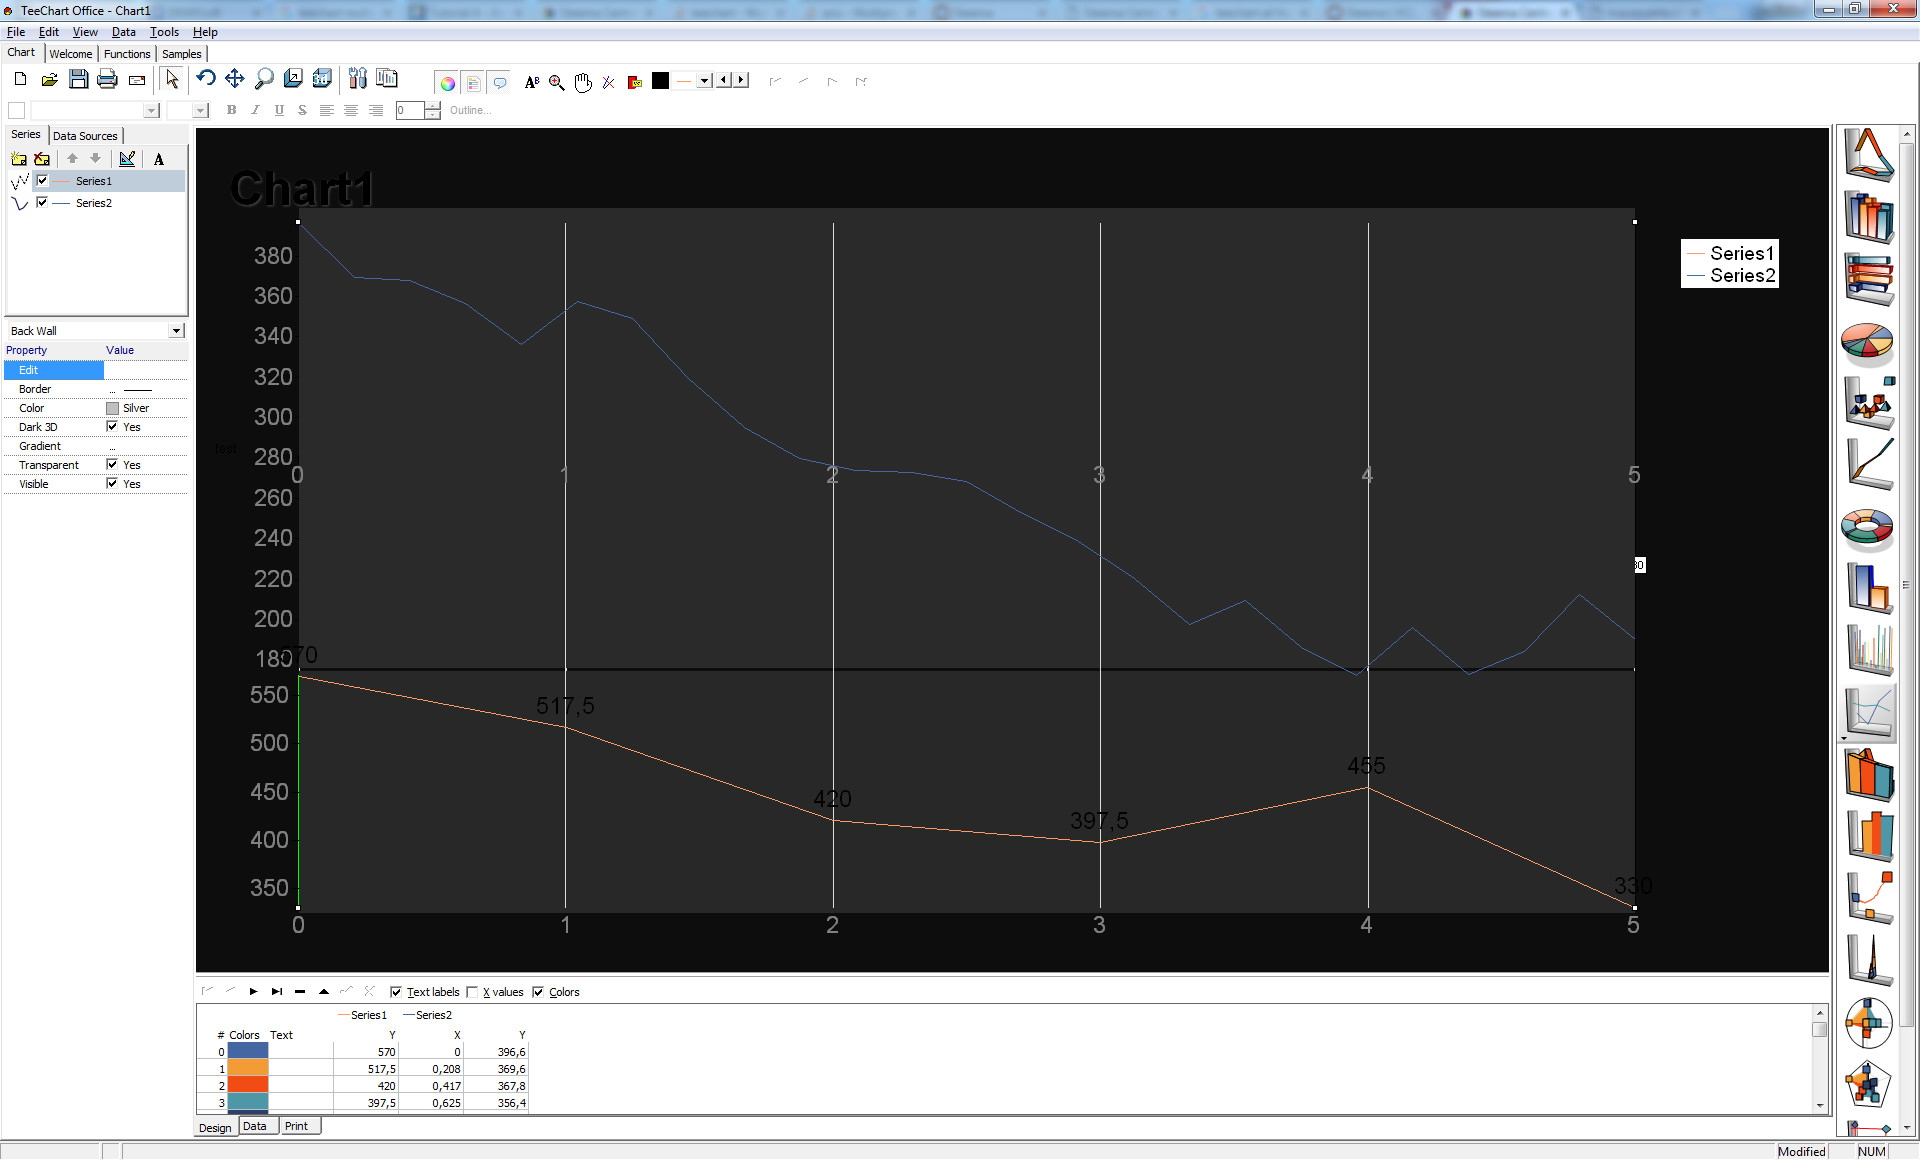The height and width of the screenshot is (1160, 1920).
Task: Open the Tools menu
Action: pos(164,32)
